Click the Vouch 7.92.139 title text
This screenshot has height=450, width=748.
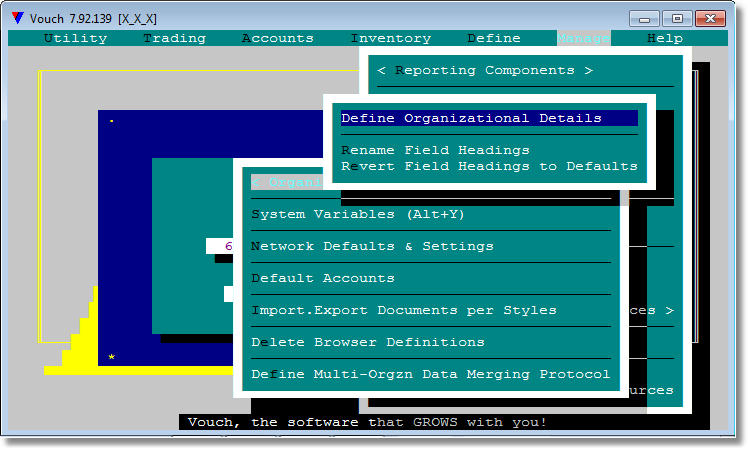click(93, 19)
